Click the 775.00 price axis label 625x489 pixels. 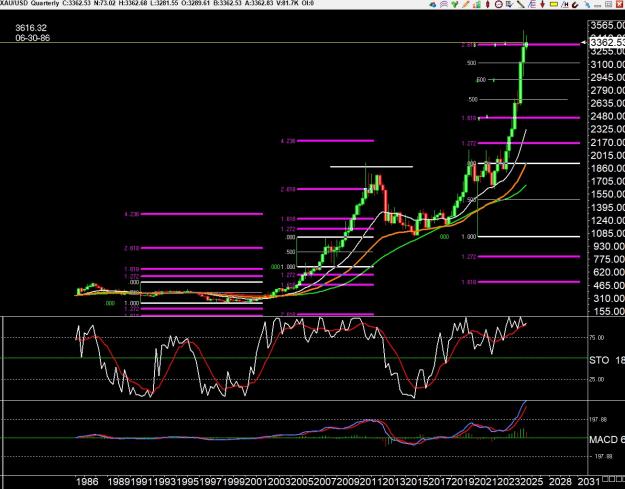point(610,259)
